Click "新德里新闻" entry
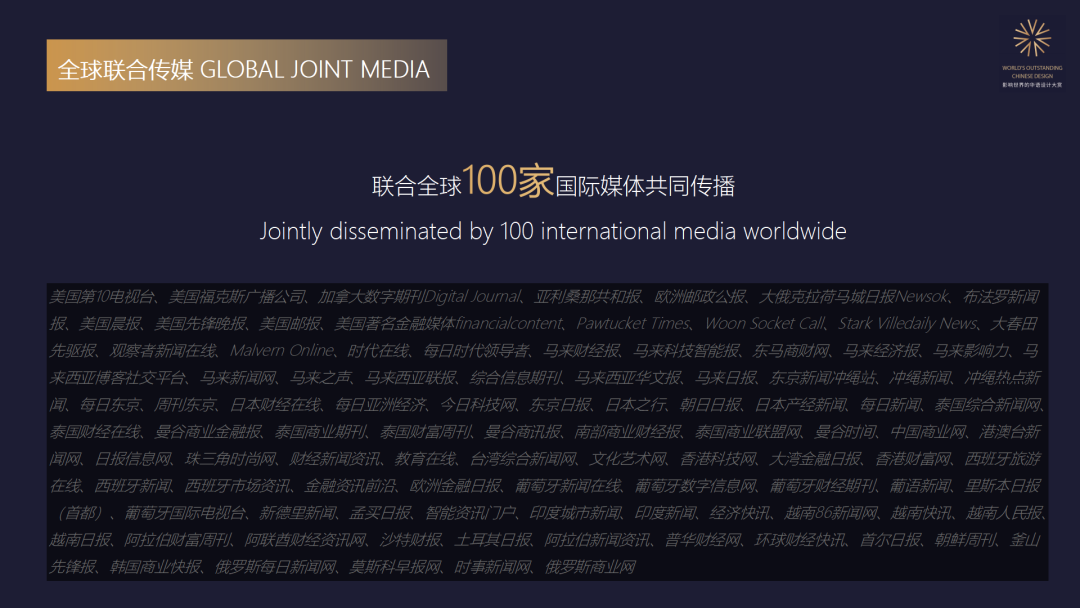The height and width of the screenshot is (608, 1080). 298,513
